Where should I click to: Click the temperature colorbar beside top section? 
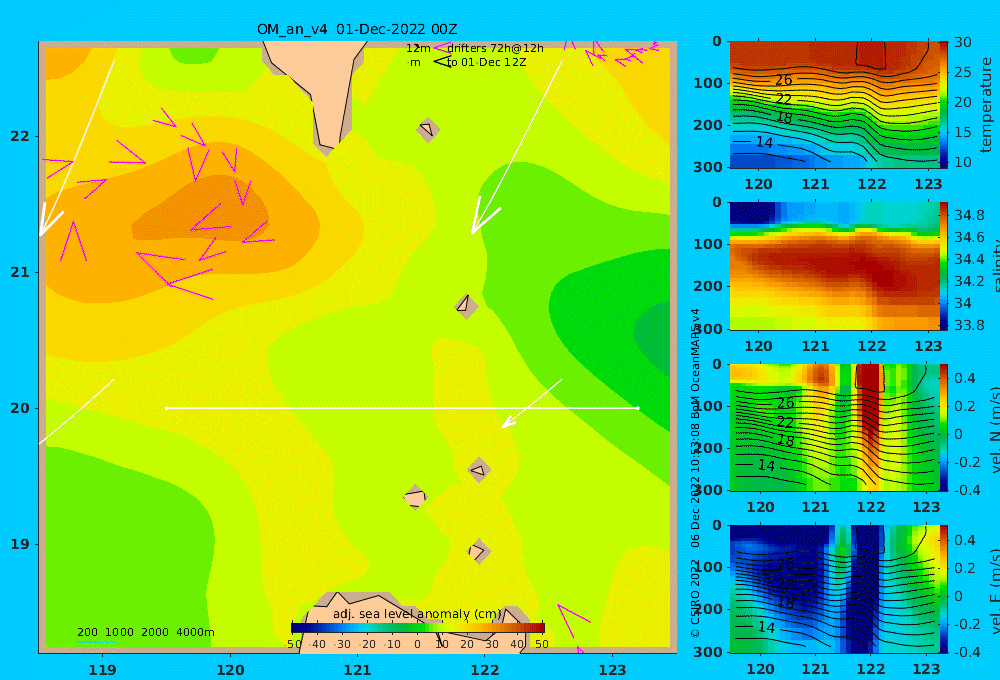tap(943, 105)
